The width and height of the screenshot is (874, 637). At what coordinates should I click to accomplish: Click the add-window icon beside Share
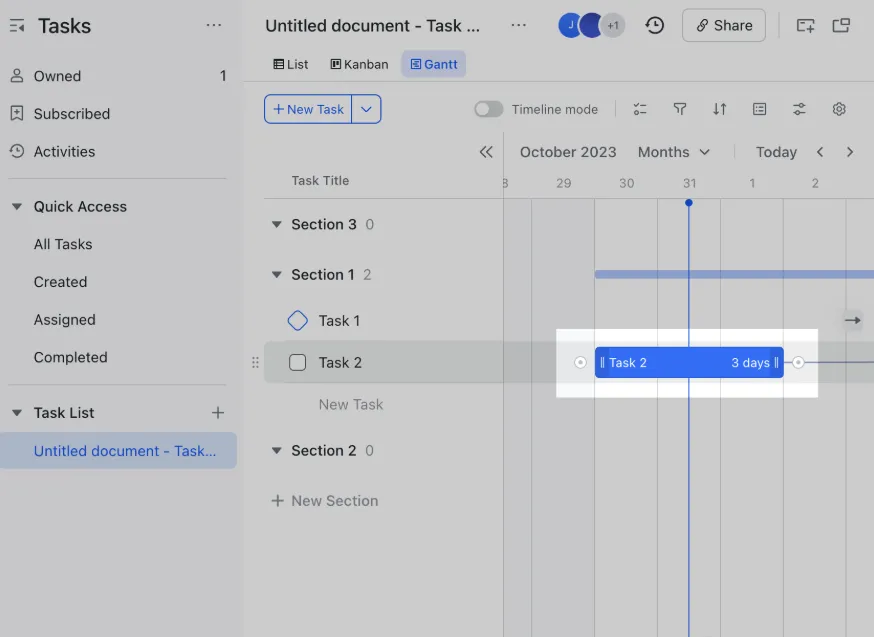point(805,26)
